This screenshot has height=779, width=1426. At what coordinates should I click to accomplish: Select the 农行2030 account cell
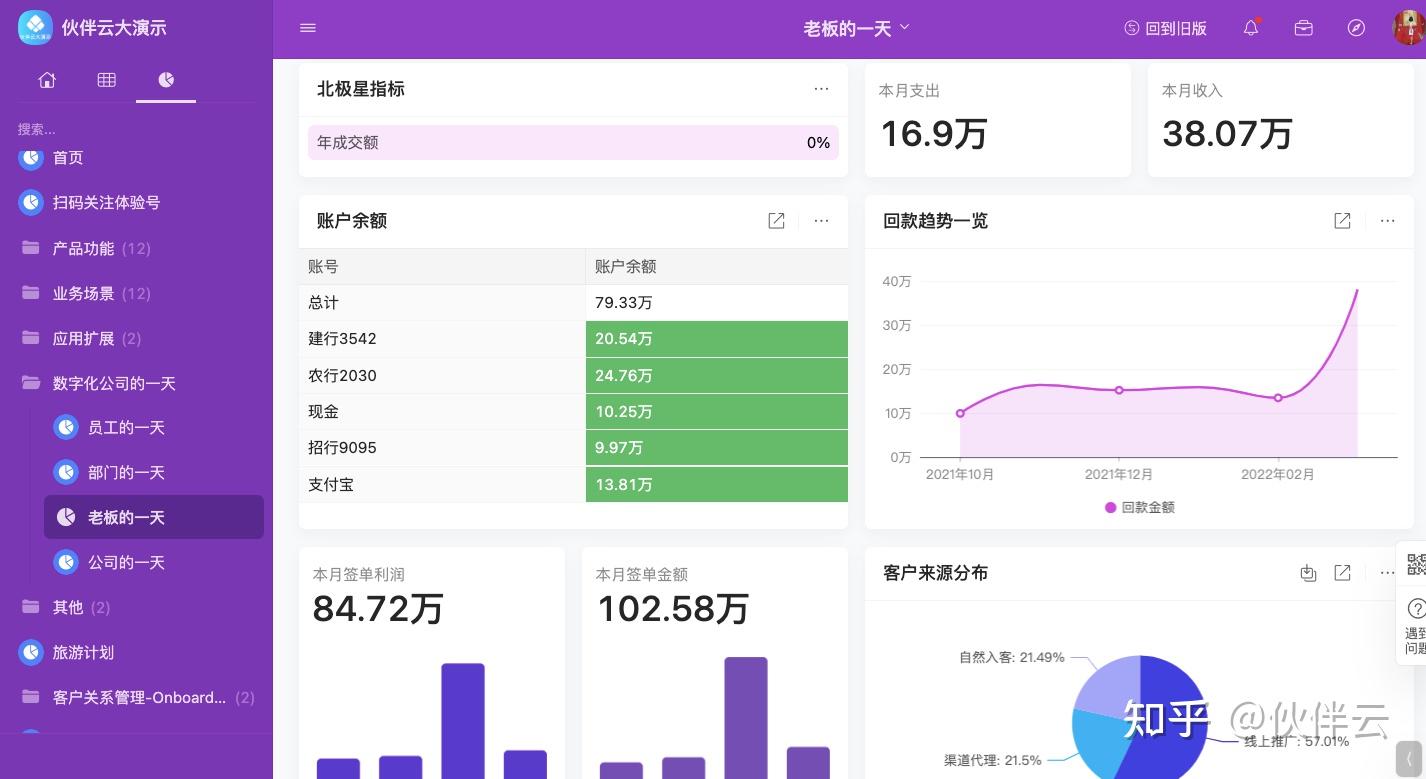pos(442,376)
